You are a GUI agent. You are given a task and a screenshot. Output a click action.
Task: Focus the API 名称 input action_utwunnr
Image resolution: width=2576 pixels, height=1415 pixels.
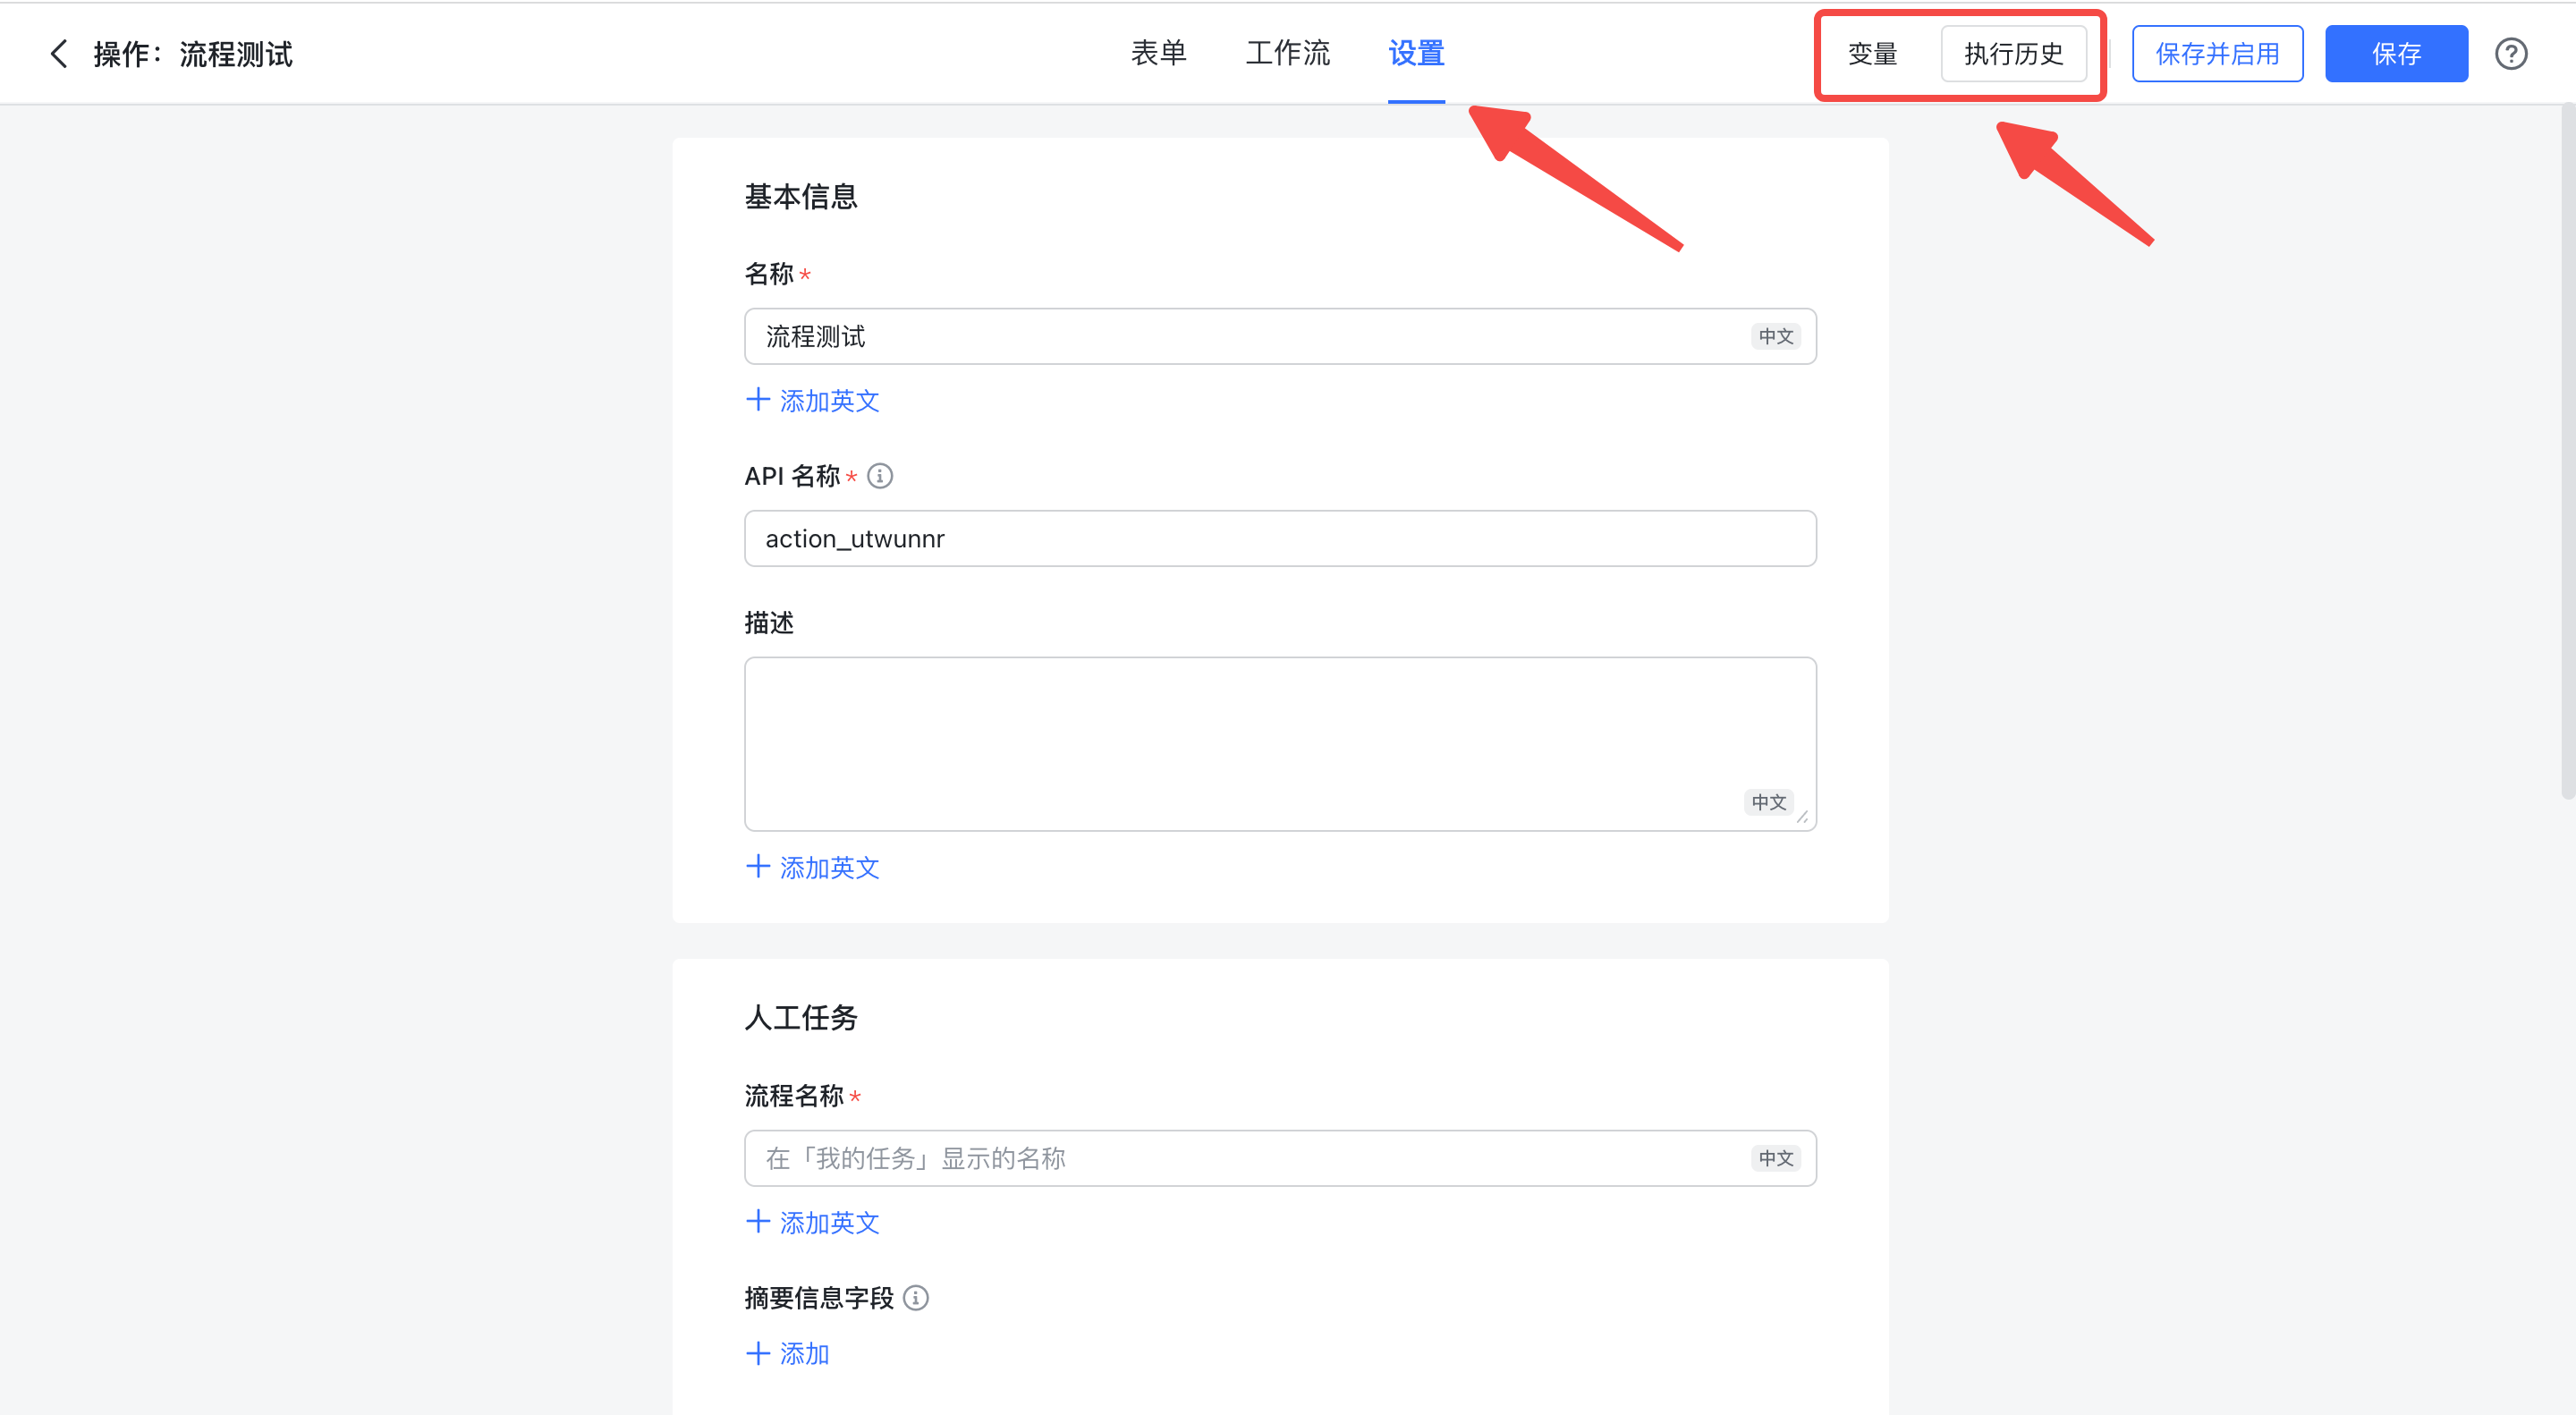(1280, 539)
